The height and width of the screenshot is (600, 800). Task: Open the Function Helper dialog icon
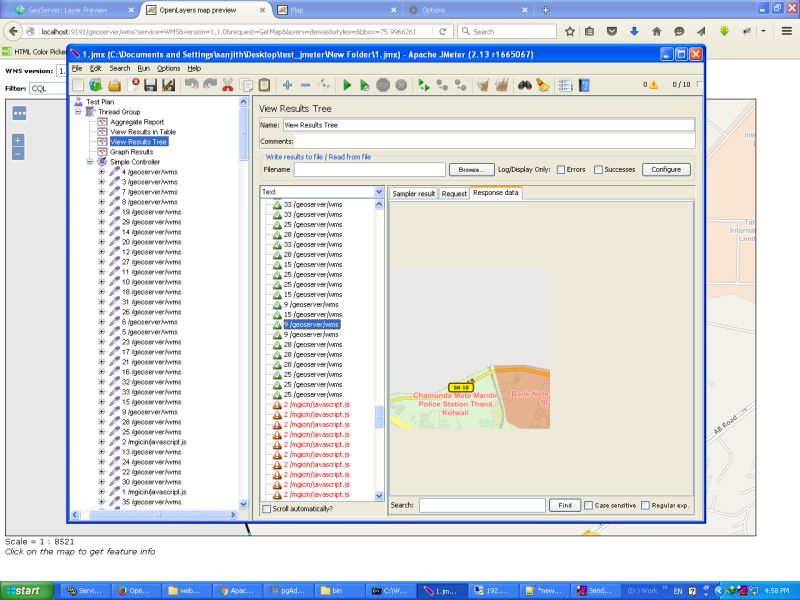pyautogui.click(x=564, y=86)
